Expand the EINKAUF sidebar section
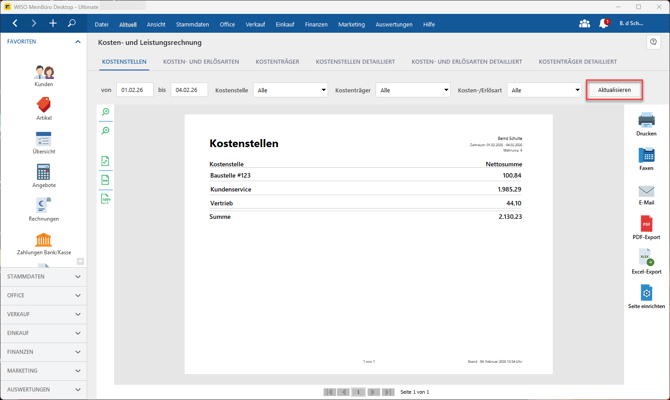670x400 pixels. coord(44,333)
